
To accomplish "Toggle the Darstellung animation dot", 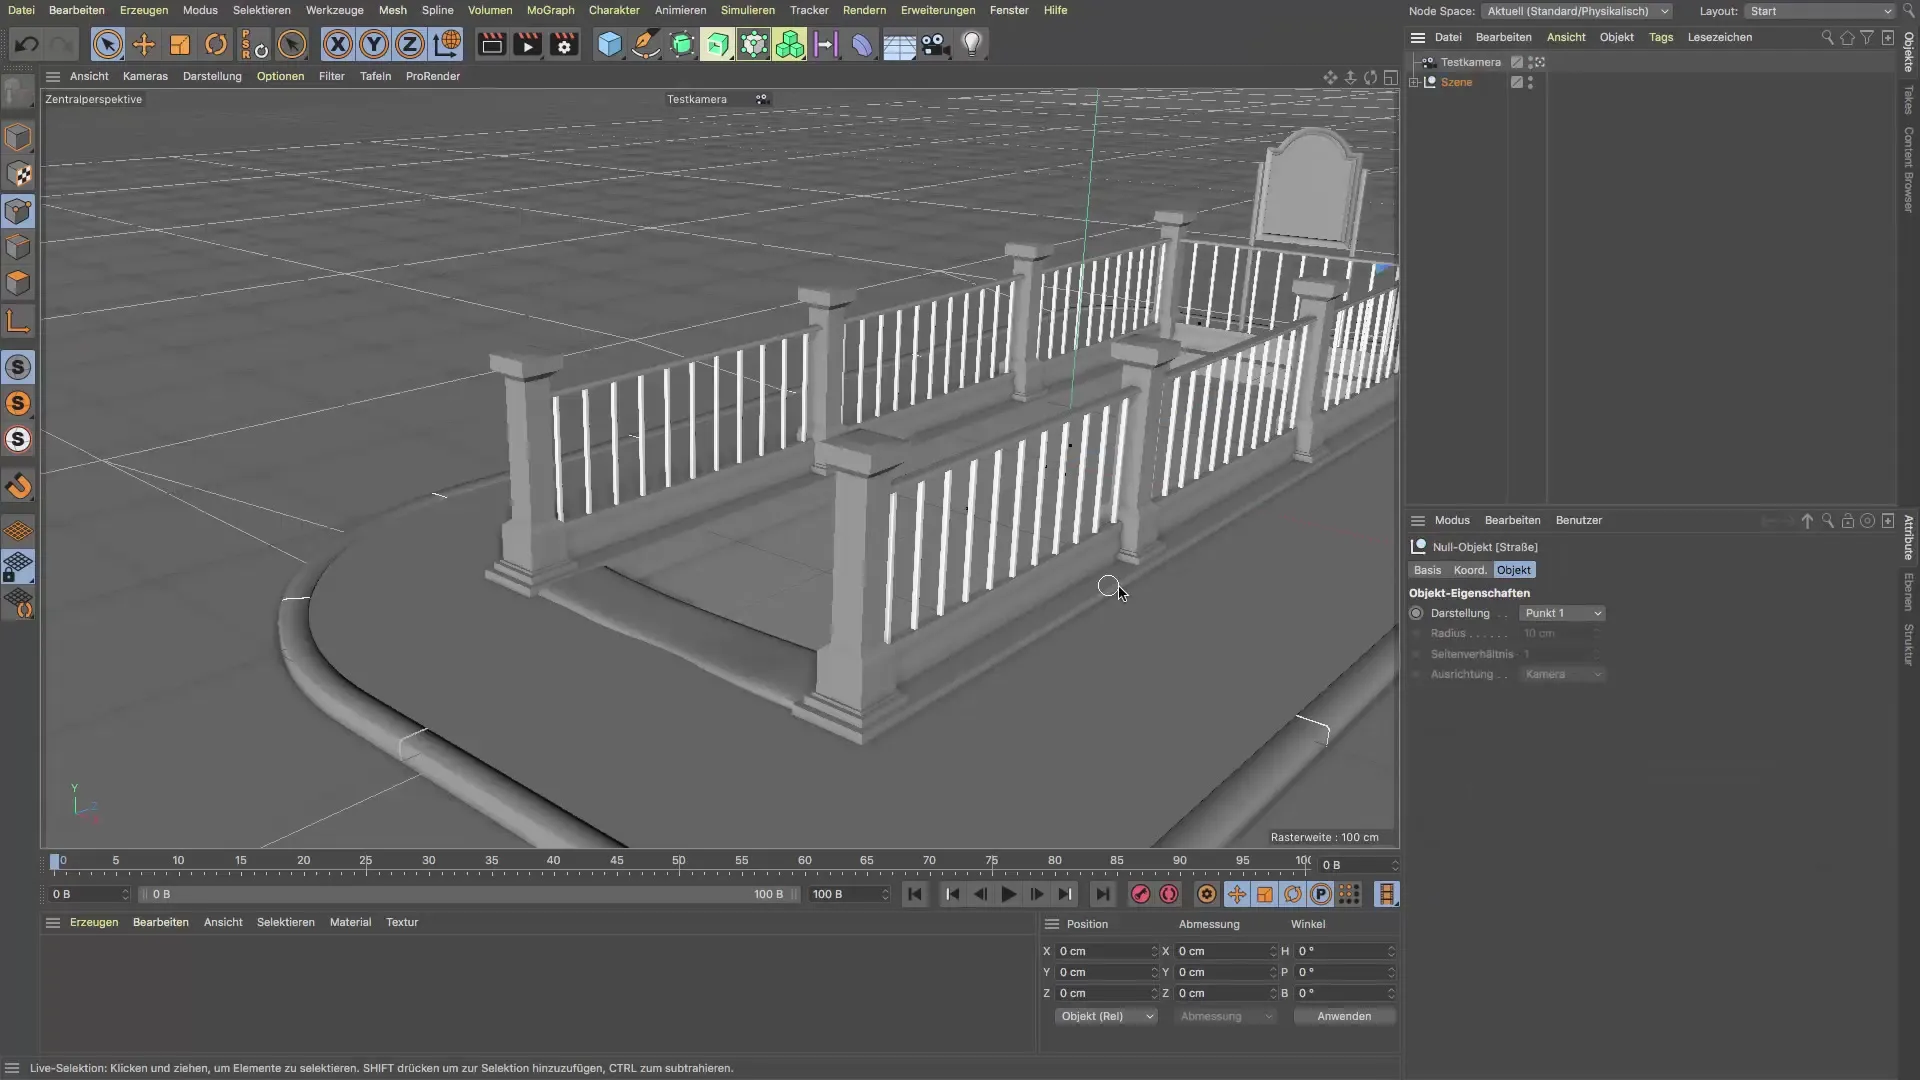I will [x=1416, y=613].
